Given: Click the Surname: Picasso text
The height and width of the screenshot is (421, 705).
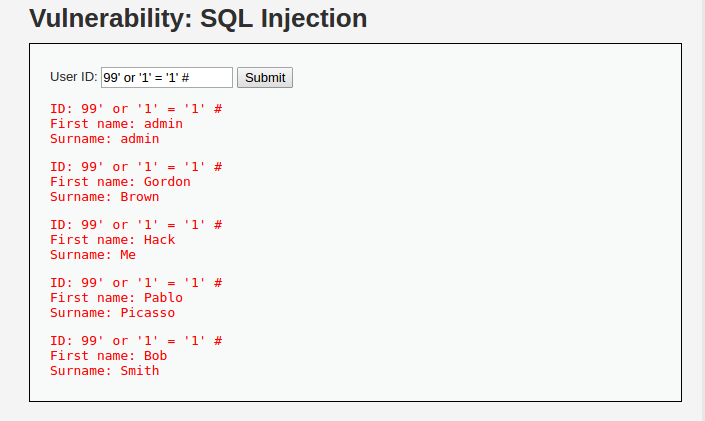Looking at the screenshot, I should (112, 313).
